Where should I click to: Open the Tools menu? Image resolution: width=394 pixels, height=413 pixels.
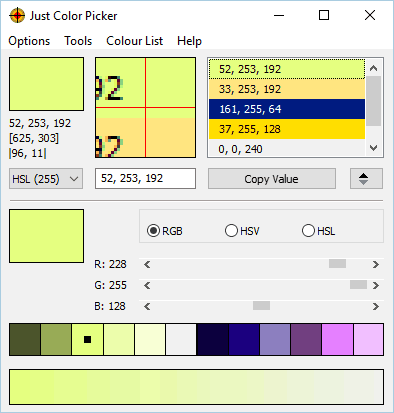[x=78, y=41]
